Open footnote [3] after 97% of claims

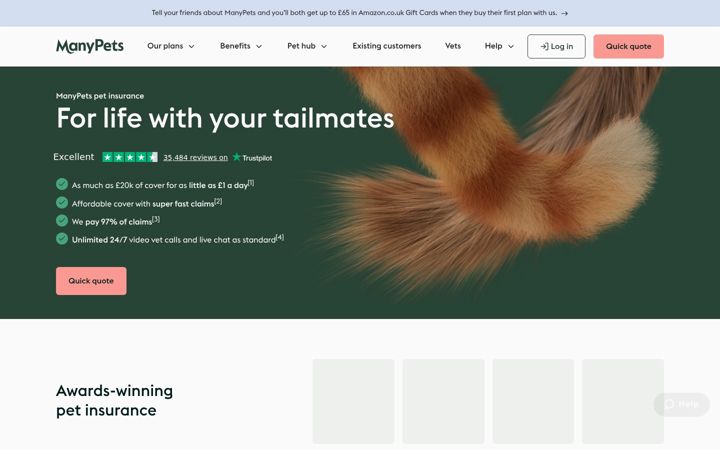coord(156,219)
